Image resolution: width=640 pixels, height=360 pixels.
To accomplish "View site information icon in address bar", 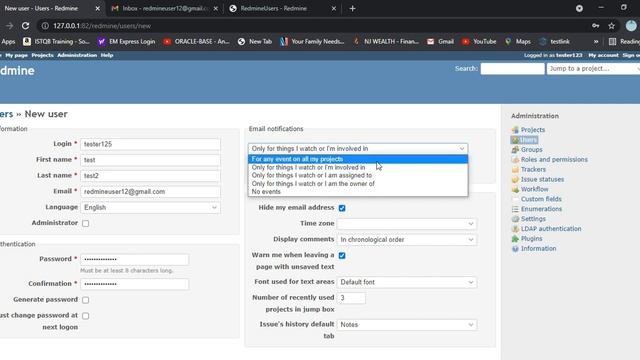I will point(45,26).
